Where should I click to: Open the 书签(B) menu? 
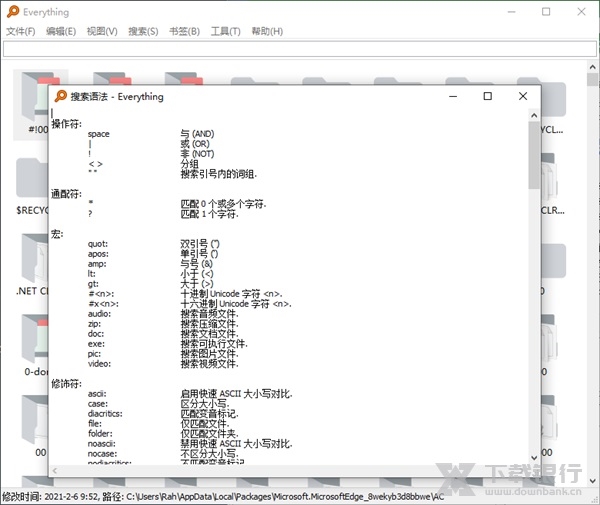tap(184, 31)
